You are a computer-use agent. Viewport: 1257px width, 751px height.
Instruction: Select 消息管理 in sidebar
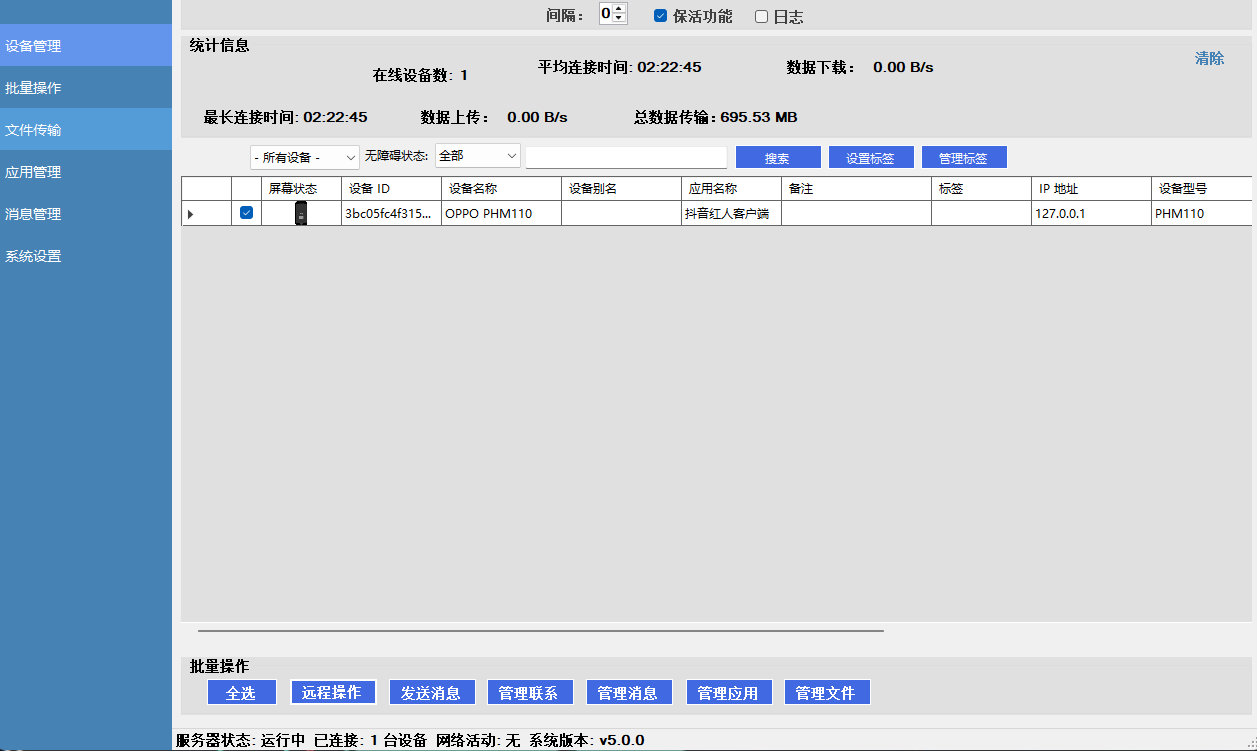(x=86, y=214)
